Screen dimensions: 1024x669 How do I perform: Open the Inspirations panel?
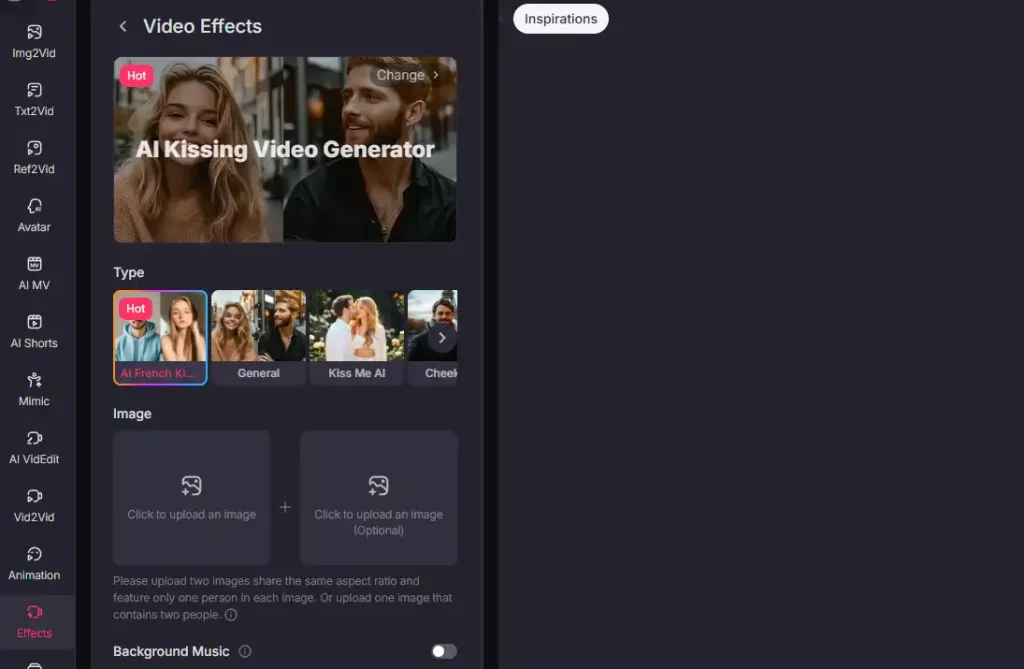[560, 18]
